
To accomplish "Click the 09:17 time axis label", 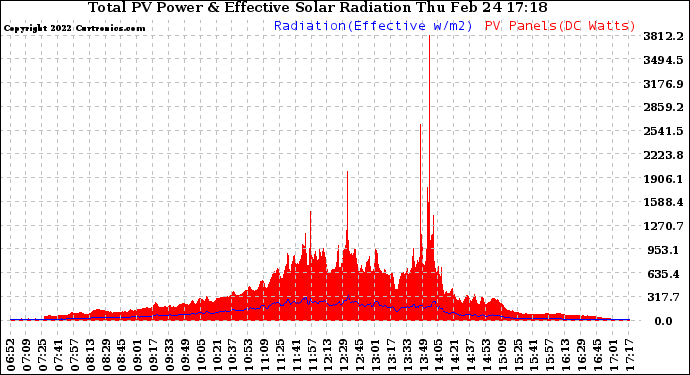I will (154, 355).
